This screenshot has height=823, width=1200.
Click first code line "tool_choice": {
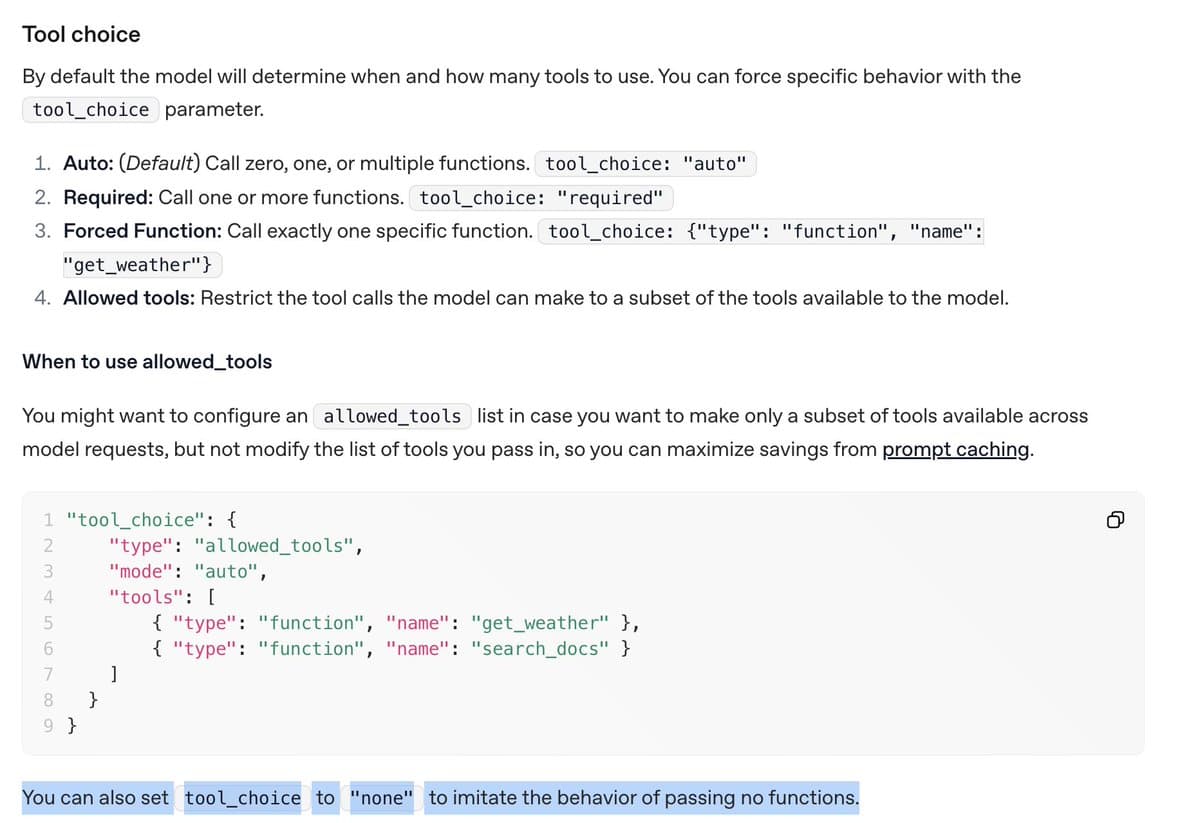point(150,520)
